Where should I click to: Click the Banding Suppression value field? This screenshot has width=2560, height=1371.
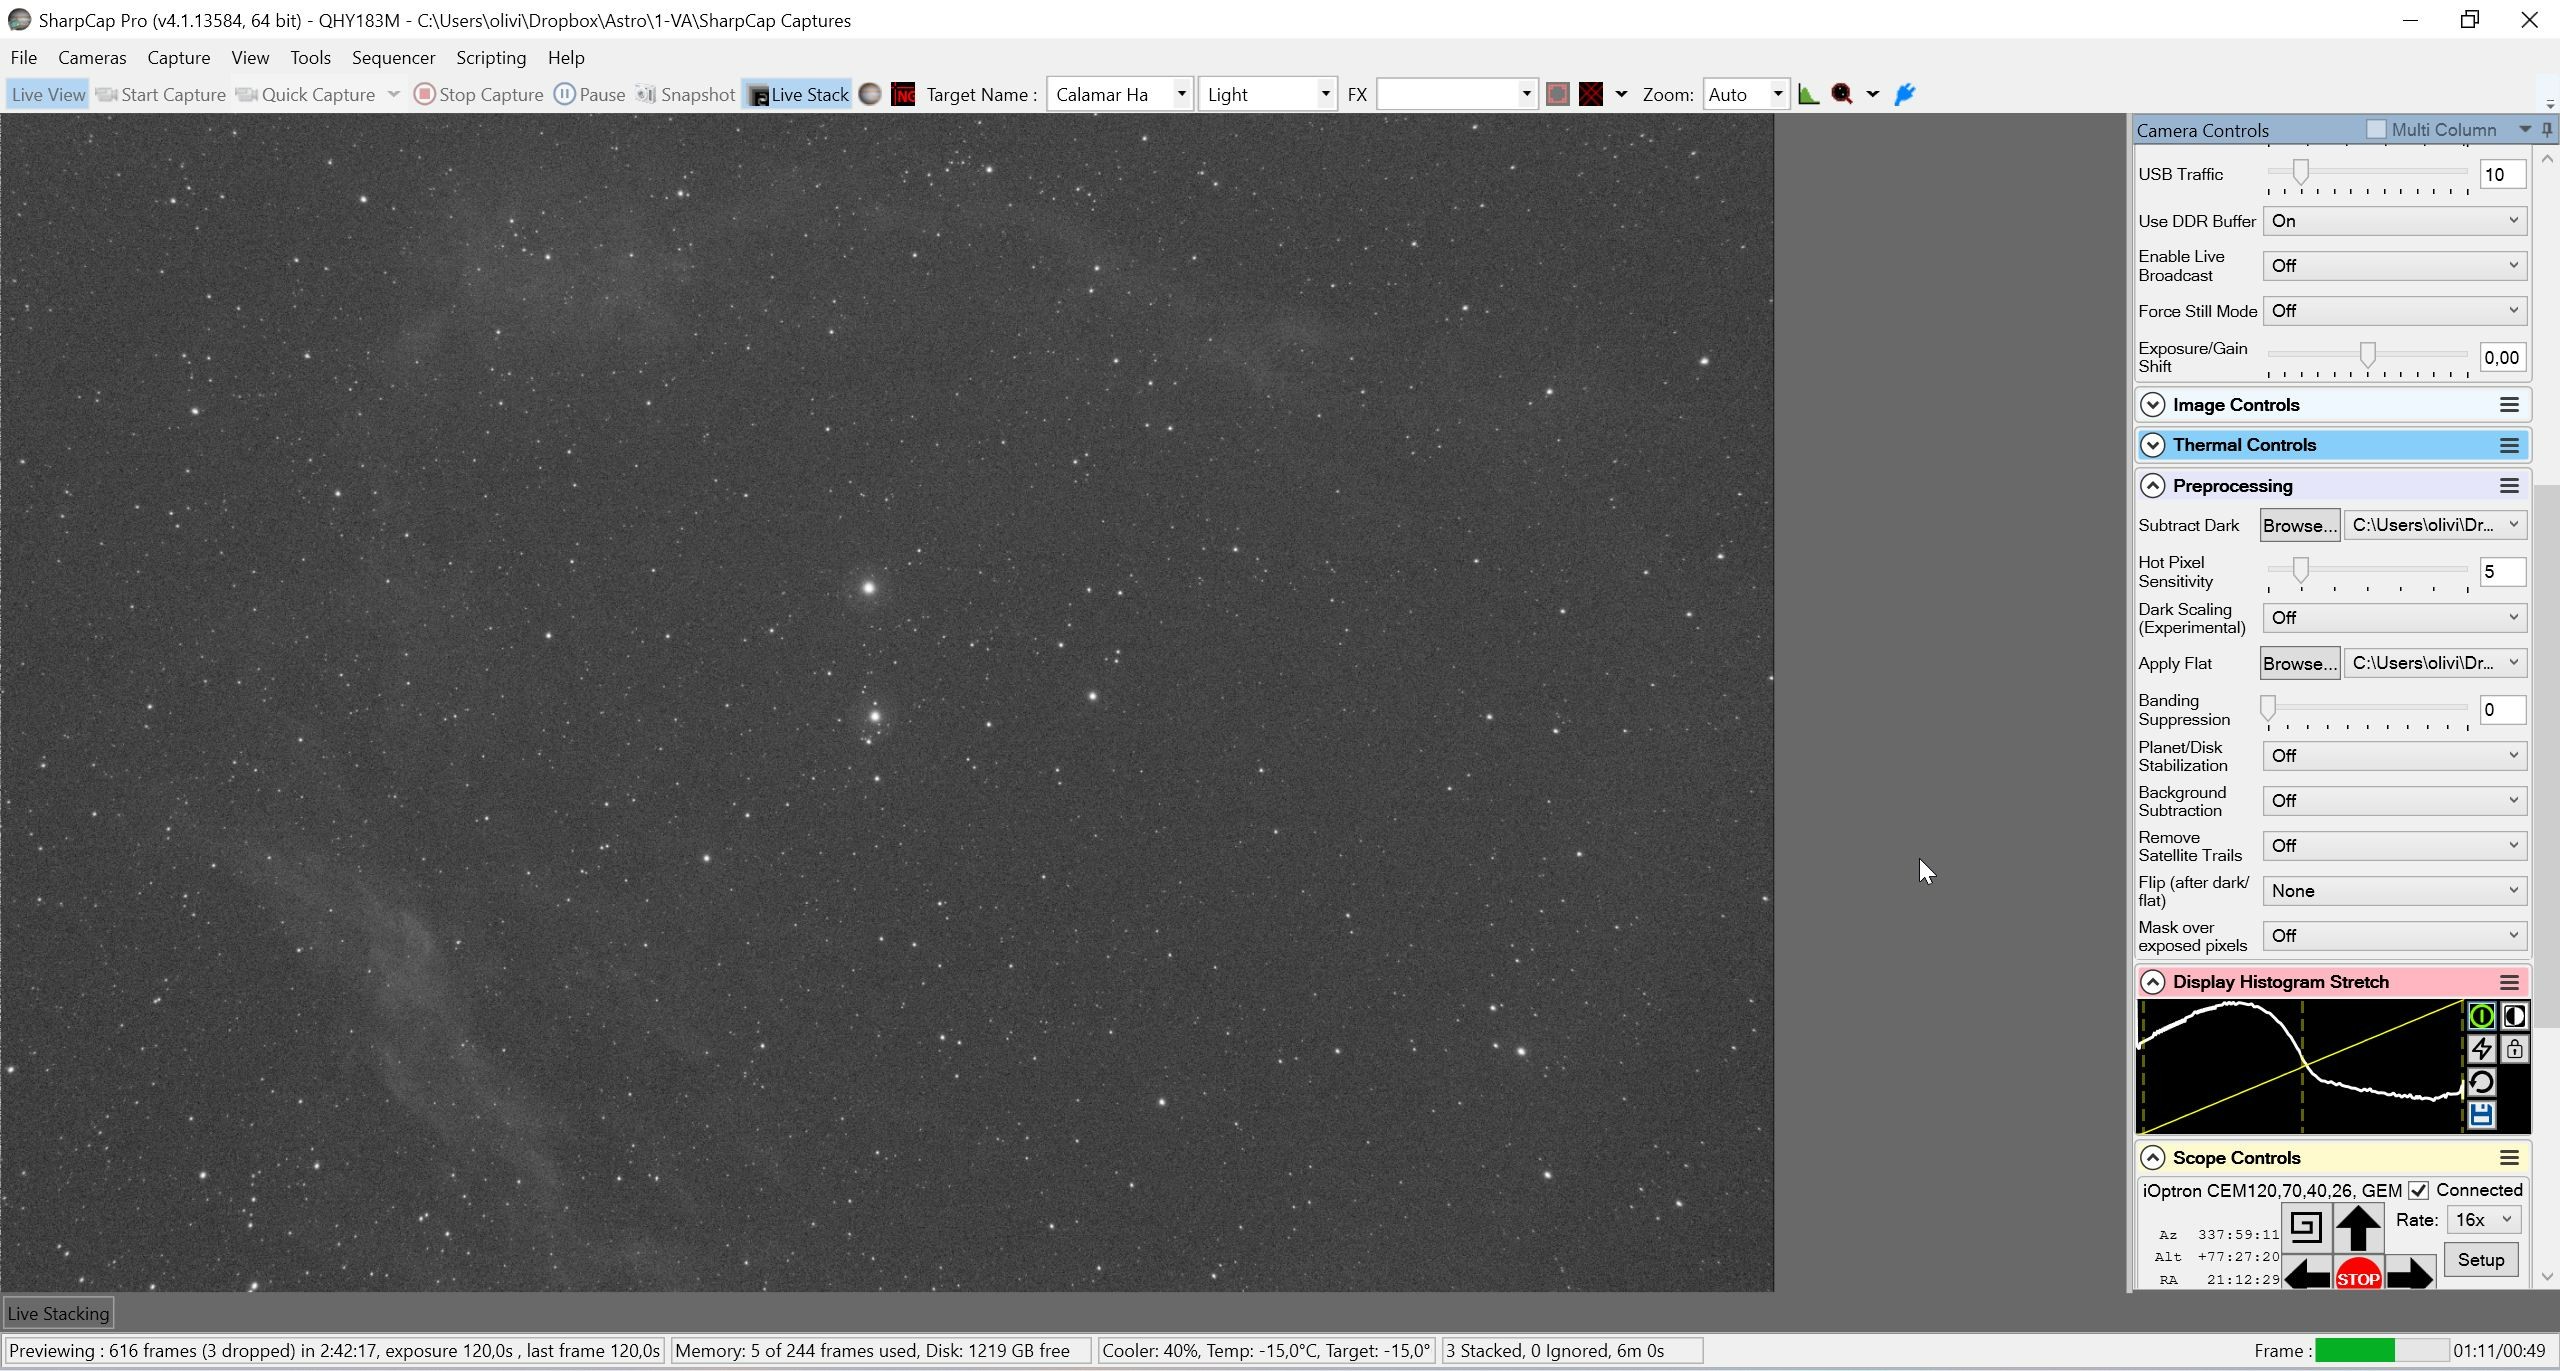tap(2501, 710)
